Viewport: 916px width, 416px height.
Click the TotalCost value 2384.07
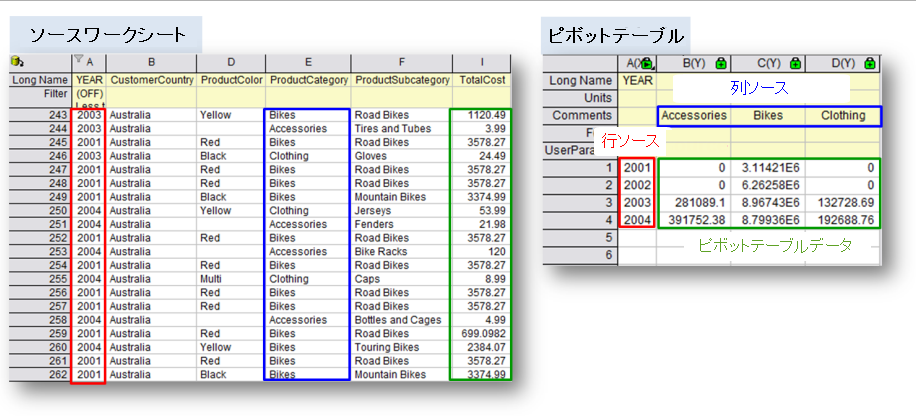[x=481, y=347]
